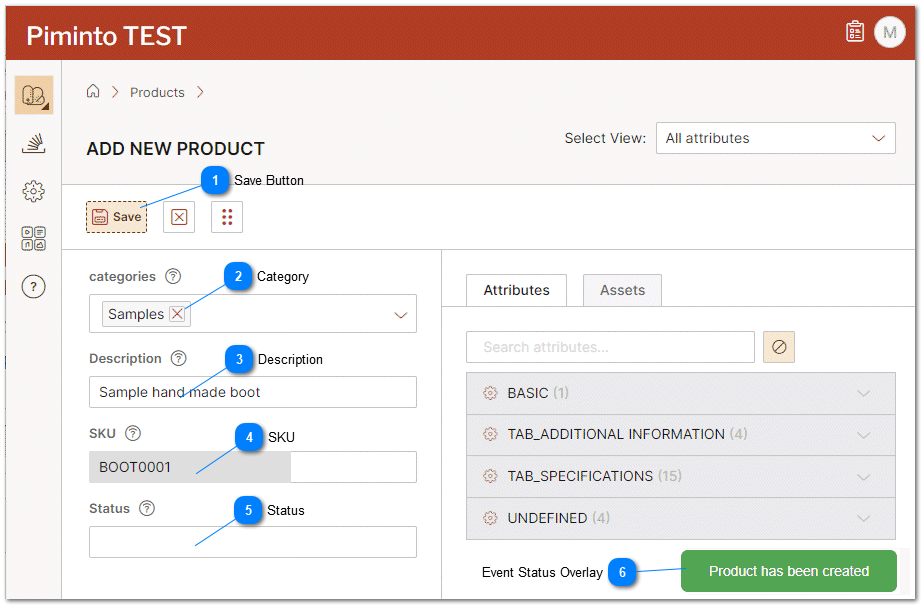The width and height of the screenshot is (924, 608).
Task: Click the clear attributes filter icon
Action: [x=779, y=347]
